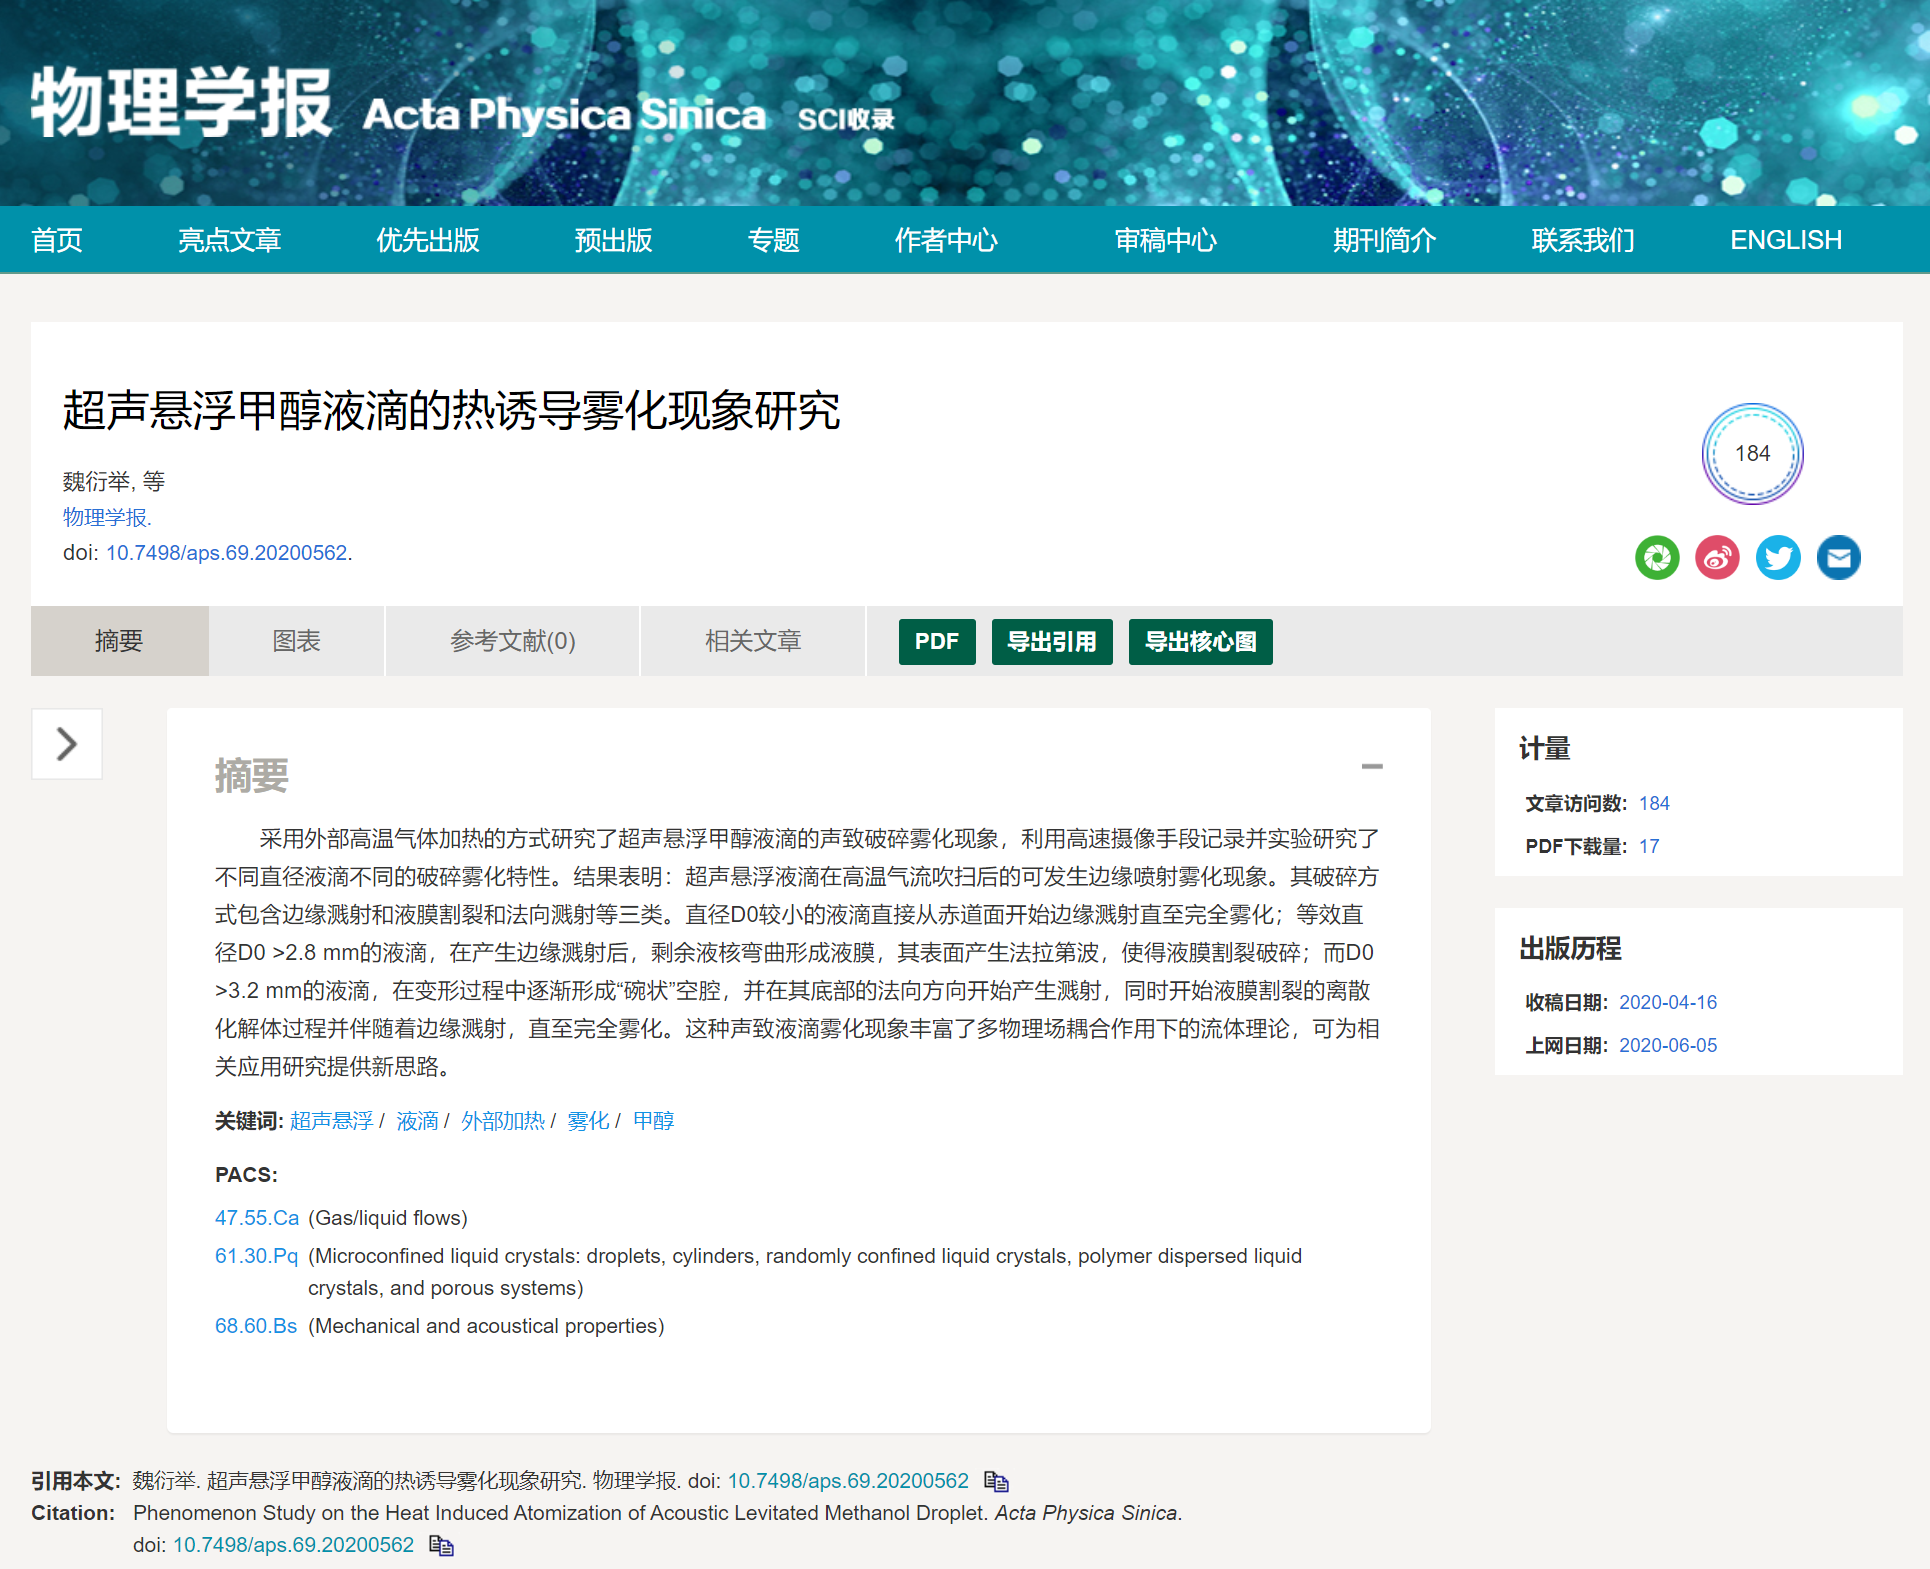Image resolution: width=1930 pixels, height=1569 pixels.
Task: Collapse the 摘要 abstract section
Action: (1371, 767)
